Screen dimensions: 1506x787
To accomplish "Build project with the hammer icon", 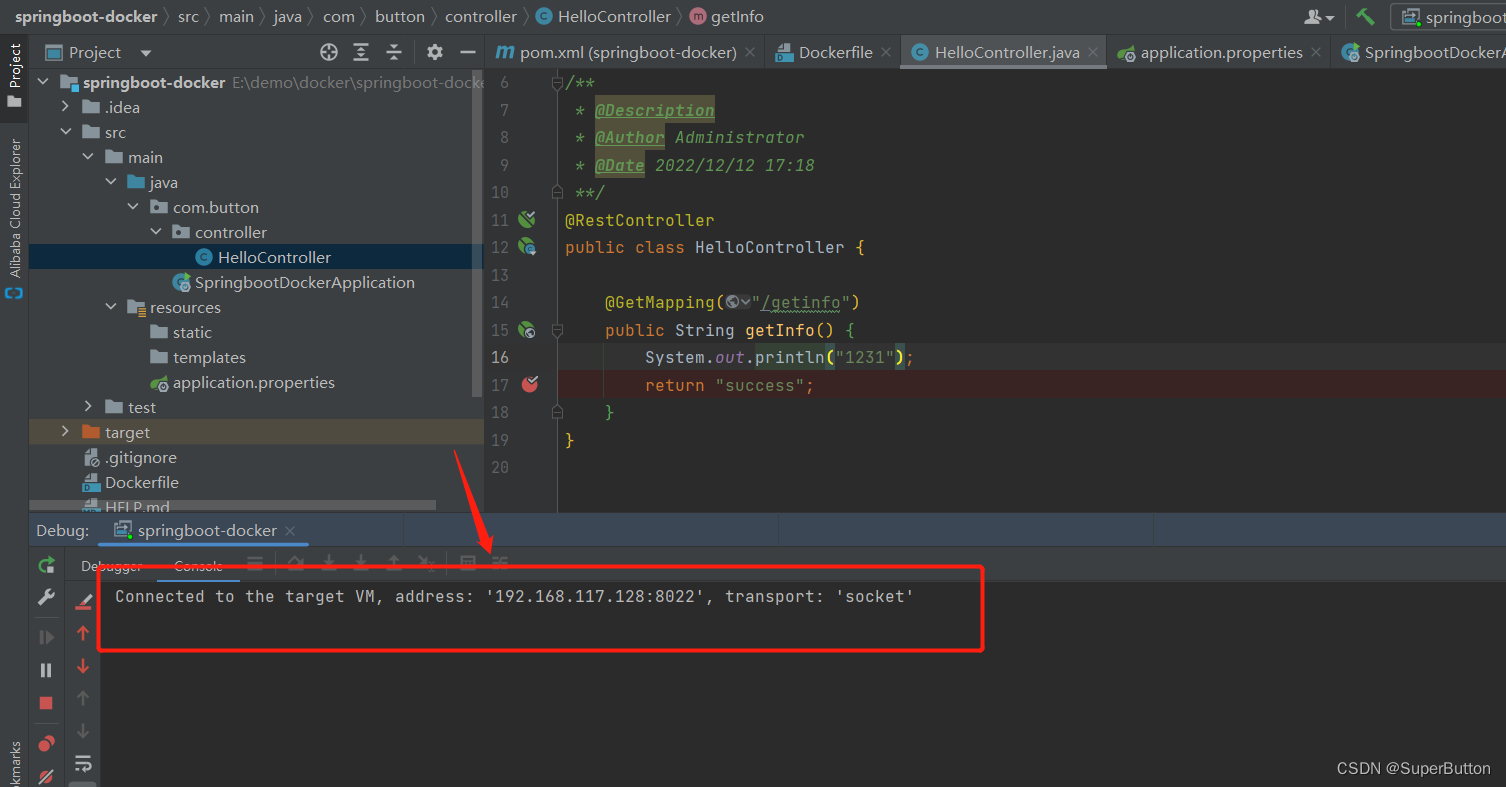I will coord(1365,16).
